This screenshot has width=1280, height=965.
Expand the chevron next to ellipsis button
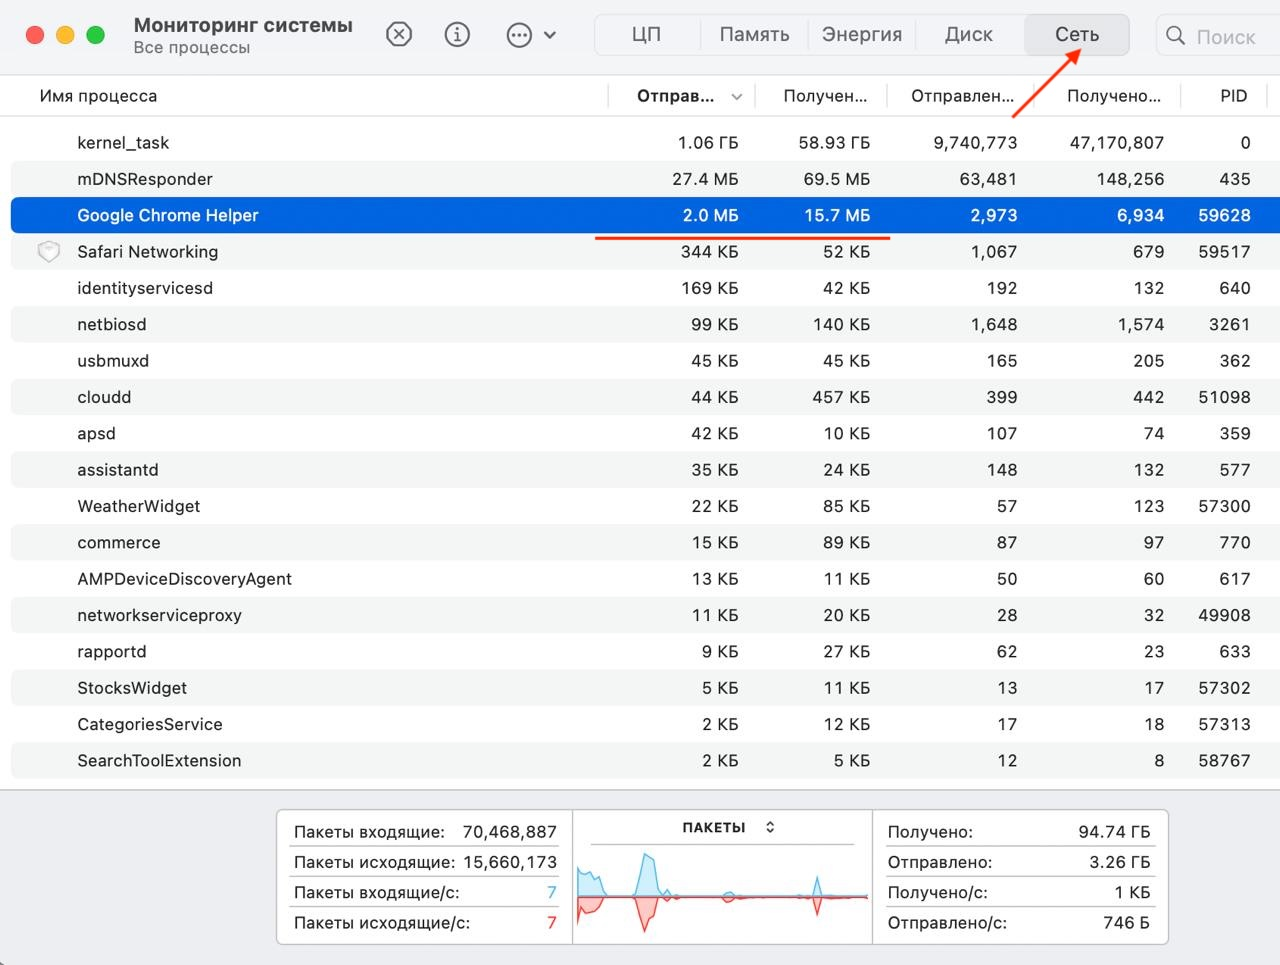click(x=550, y=35)
